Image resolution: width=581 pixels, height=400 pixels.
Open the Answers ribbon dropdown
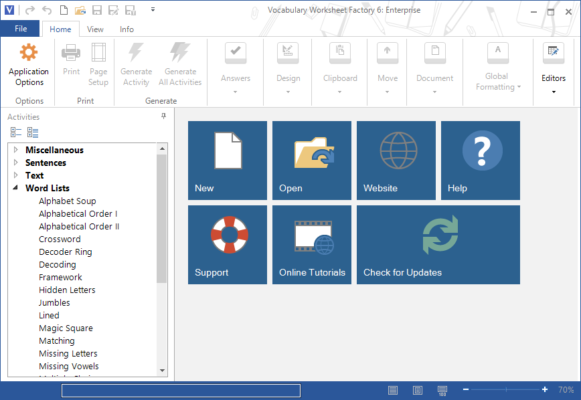(x=236, y=68)
